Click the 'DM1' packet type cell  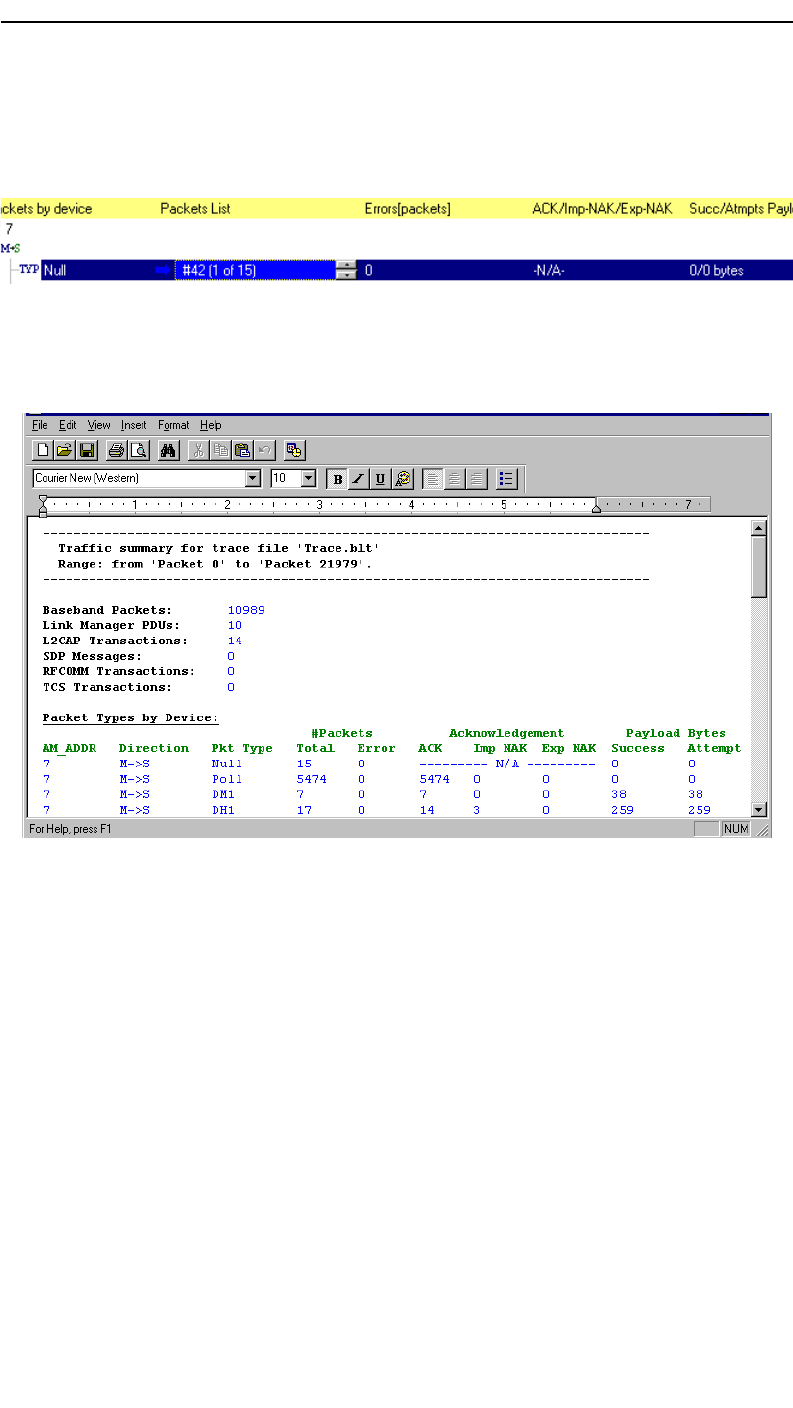click(223, 793)
